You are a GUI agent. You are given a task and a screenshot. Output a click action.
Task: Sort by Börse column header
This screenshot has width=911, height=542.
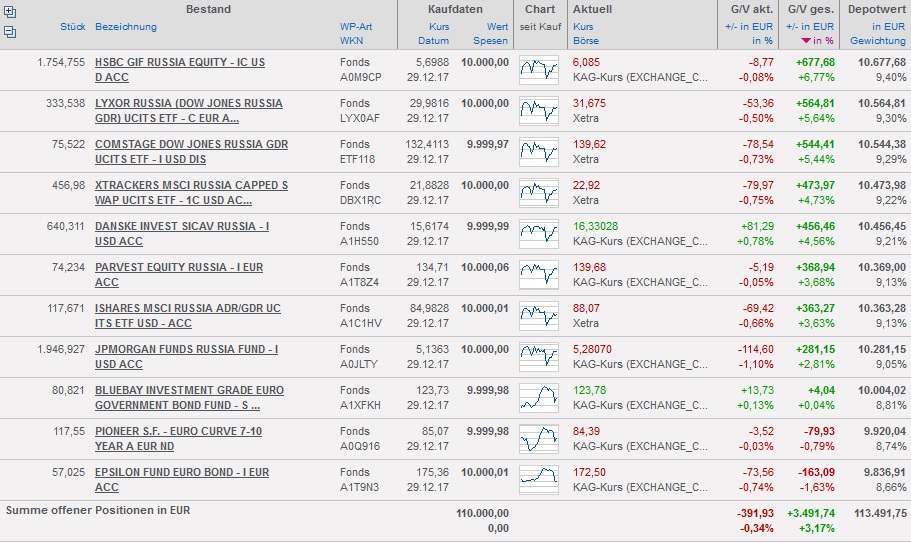(586, 41)
